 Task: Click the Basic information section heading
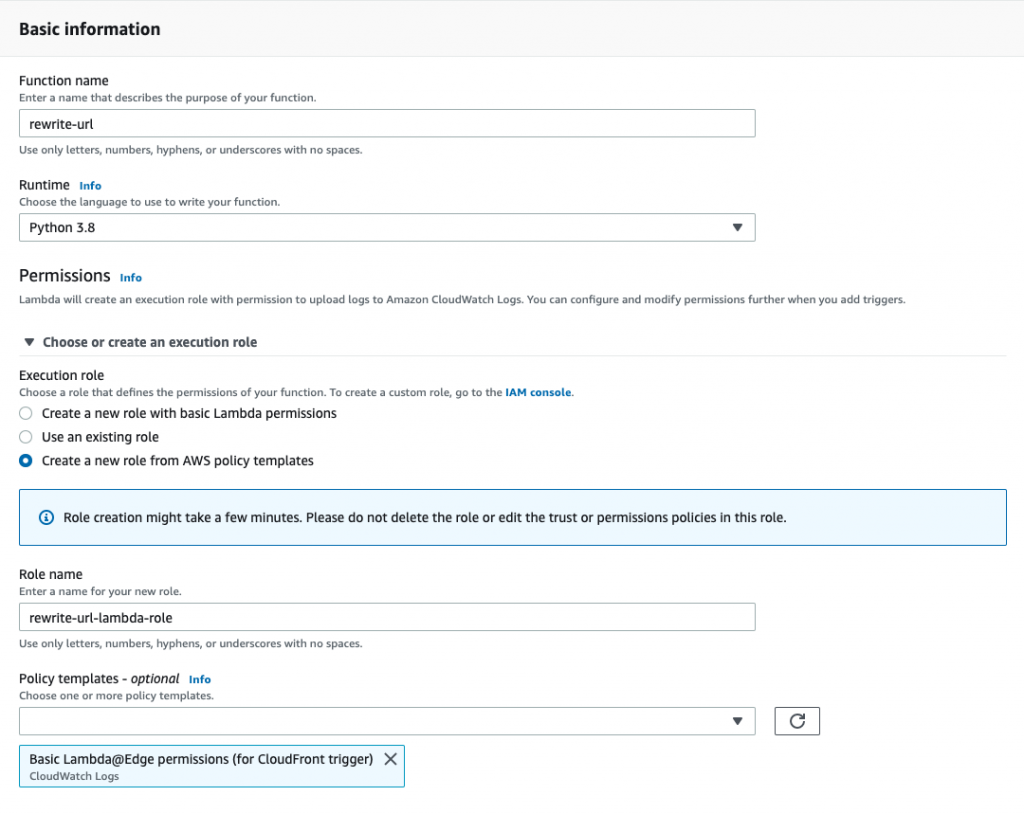(x=90, y=29)
